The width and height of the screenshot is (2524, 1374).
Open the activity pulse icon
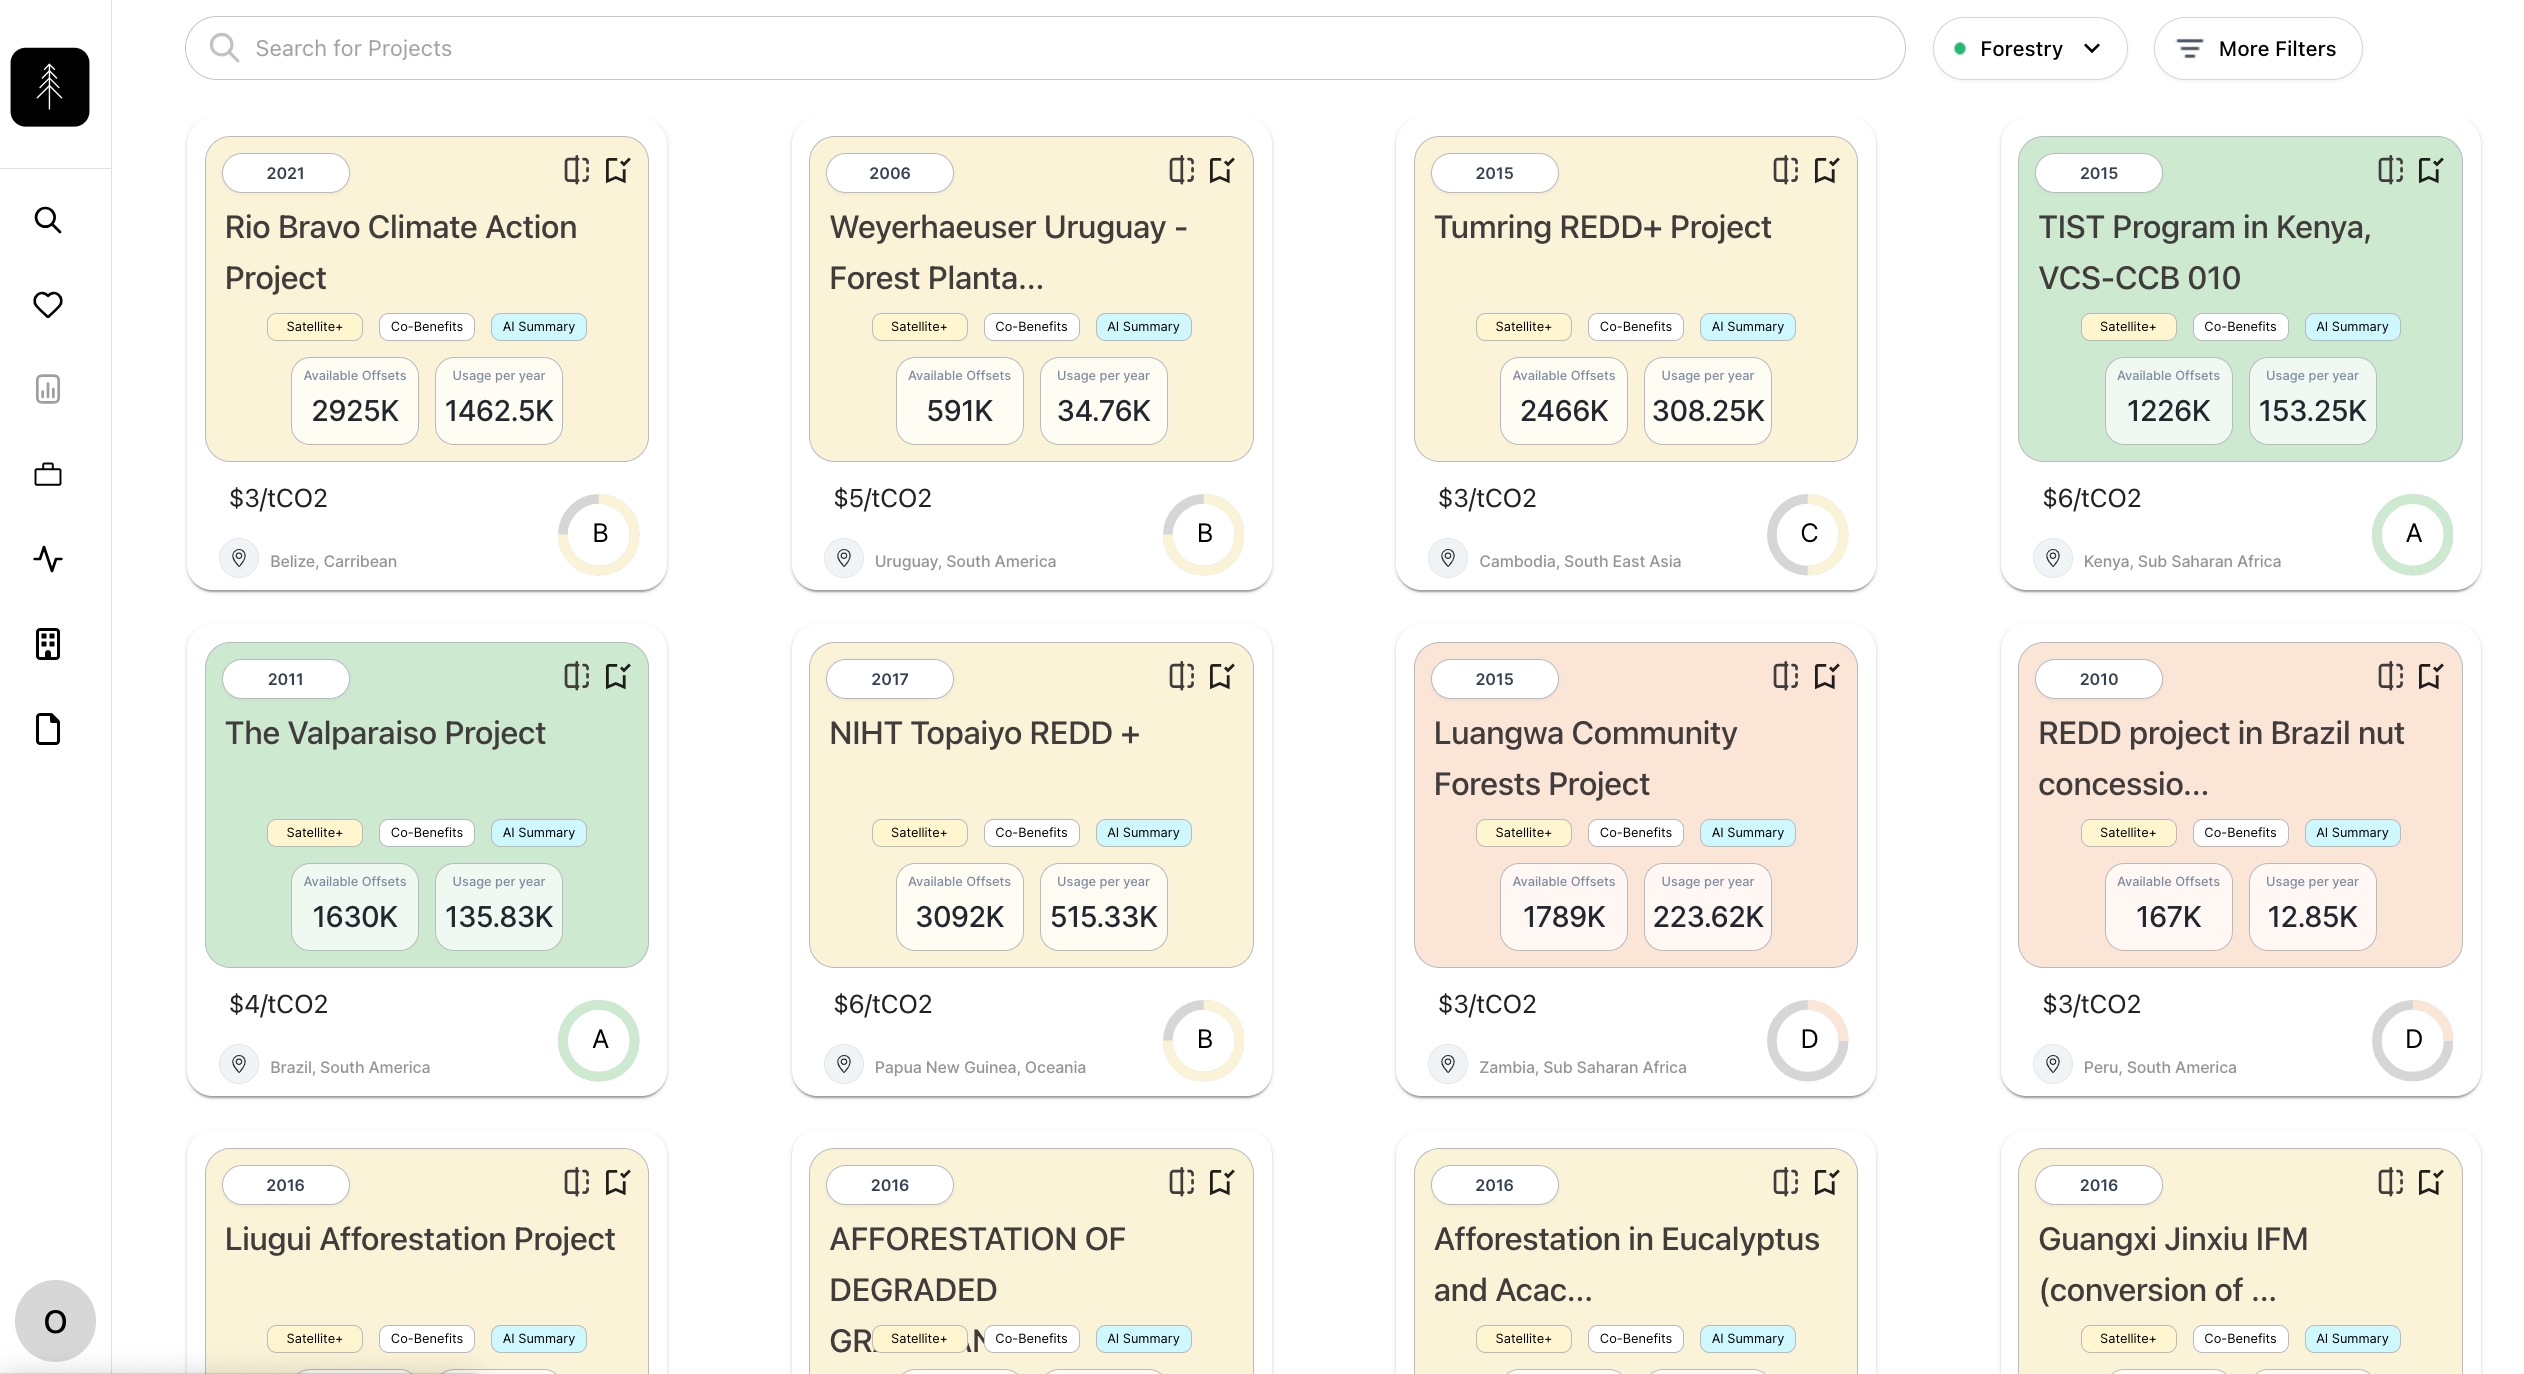click(x=48, y=558)
